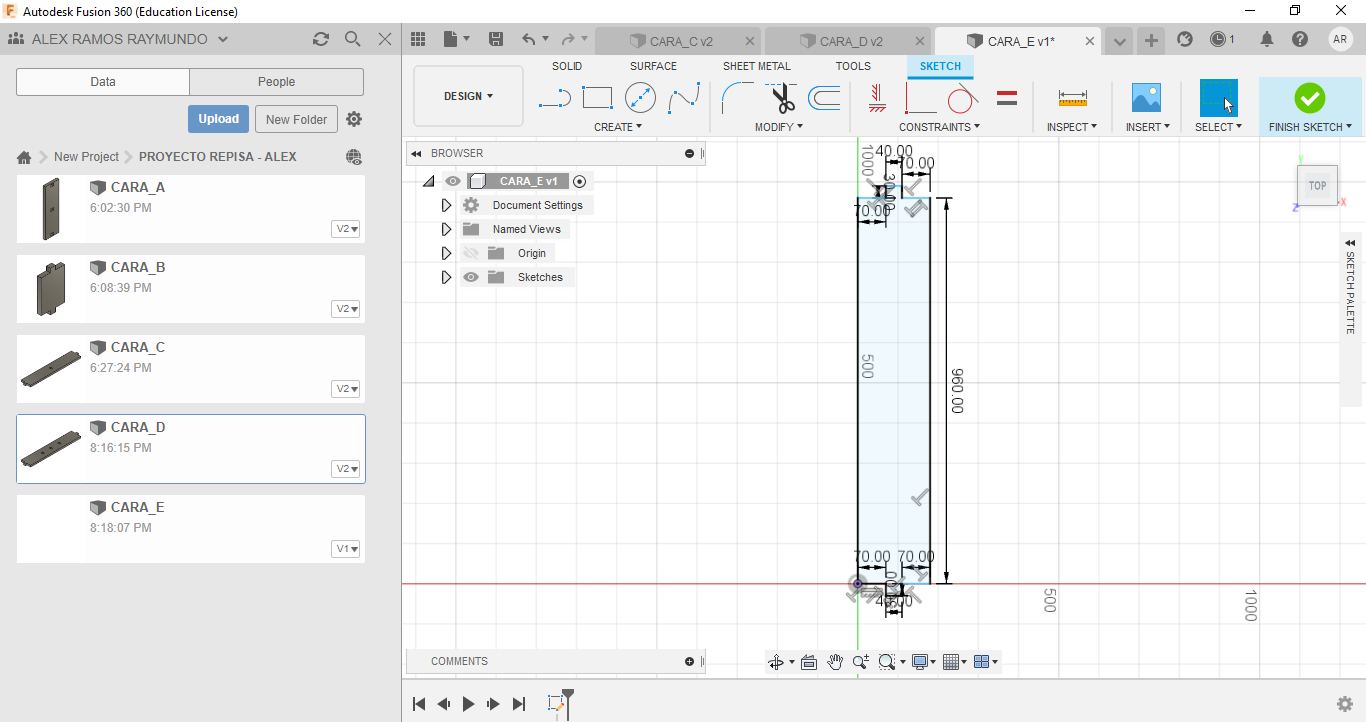
Task: Open version V2 dropdown for CARA_A
Action: [347, 229]
